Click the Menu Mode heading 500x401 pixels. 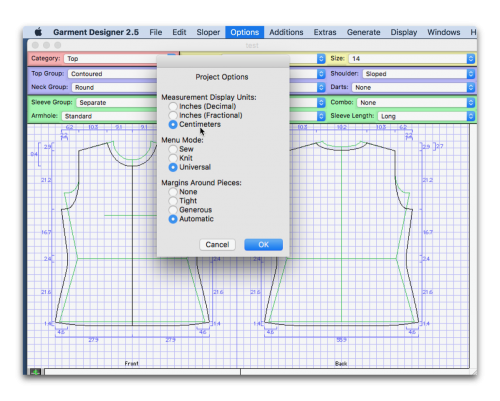(x=182, y=140)
